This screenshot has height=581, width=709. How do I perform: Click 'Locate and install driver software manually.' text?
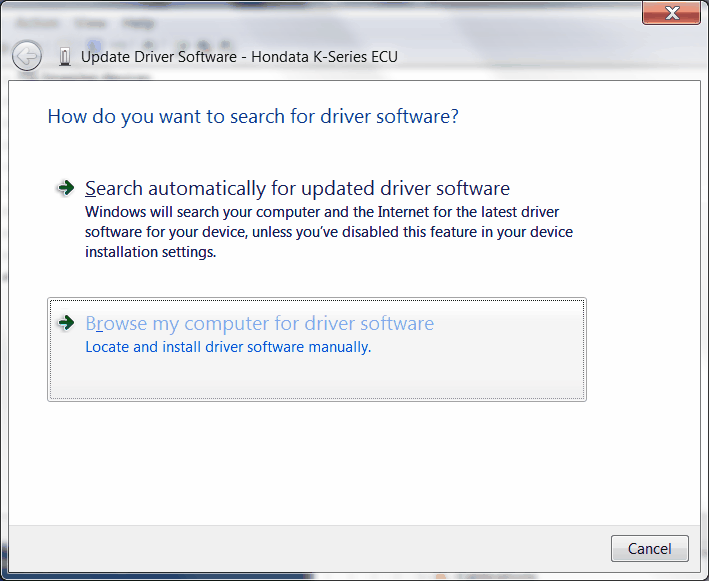pyautogui.click(x=228, y=347)
